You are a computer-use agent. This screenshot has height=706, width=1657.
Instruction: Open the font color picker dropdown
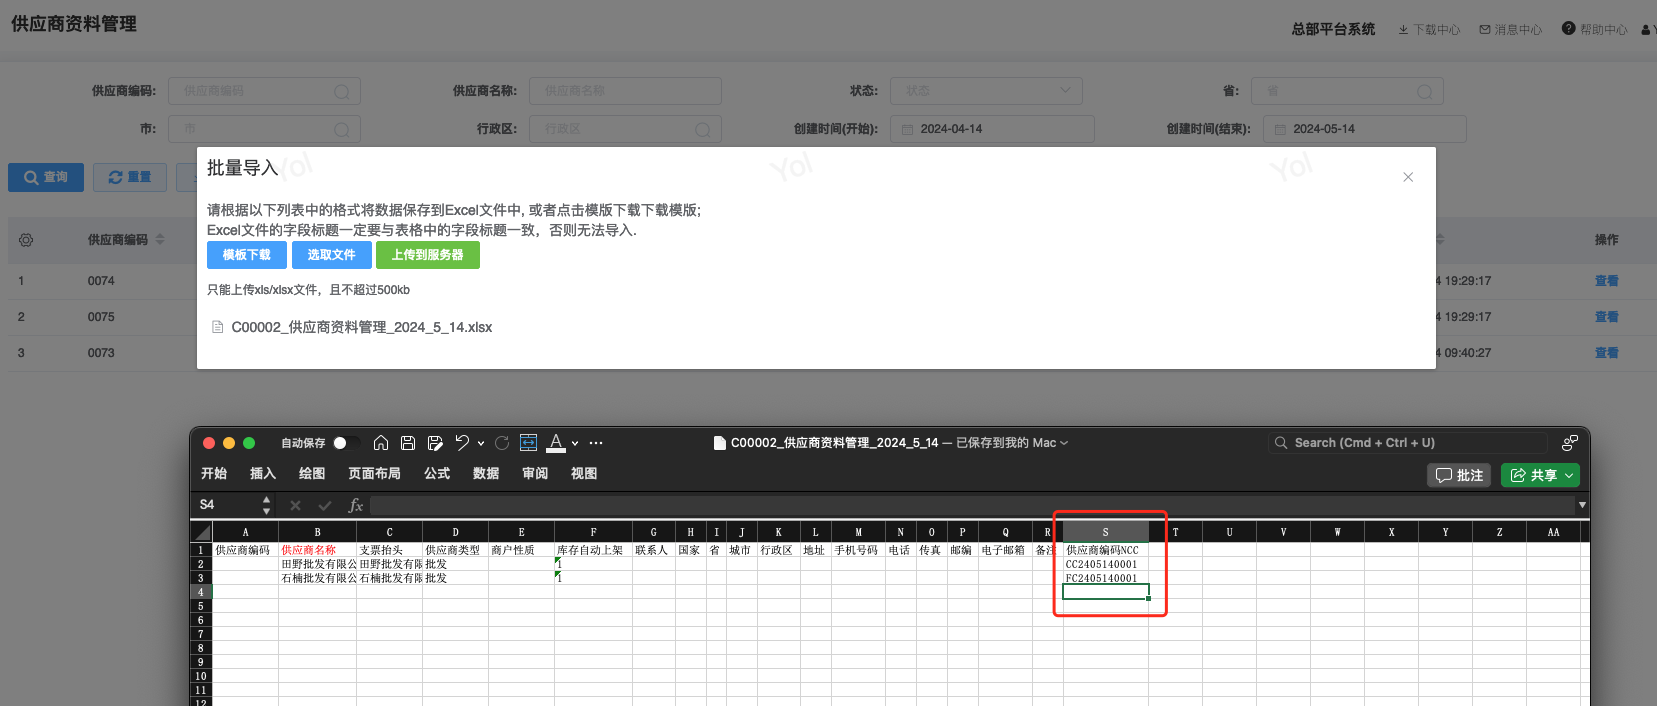575,443
